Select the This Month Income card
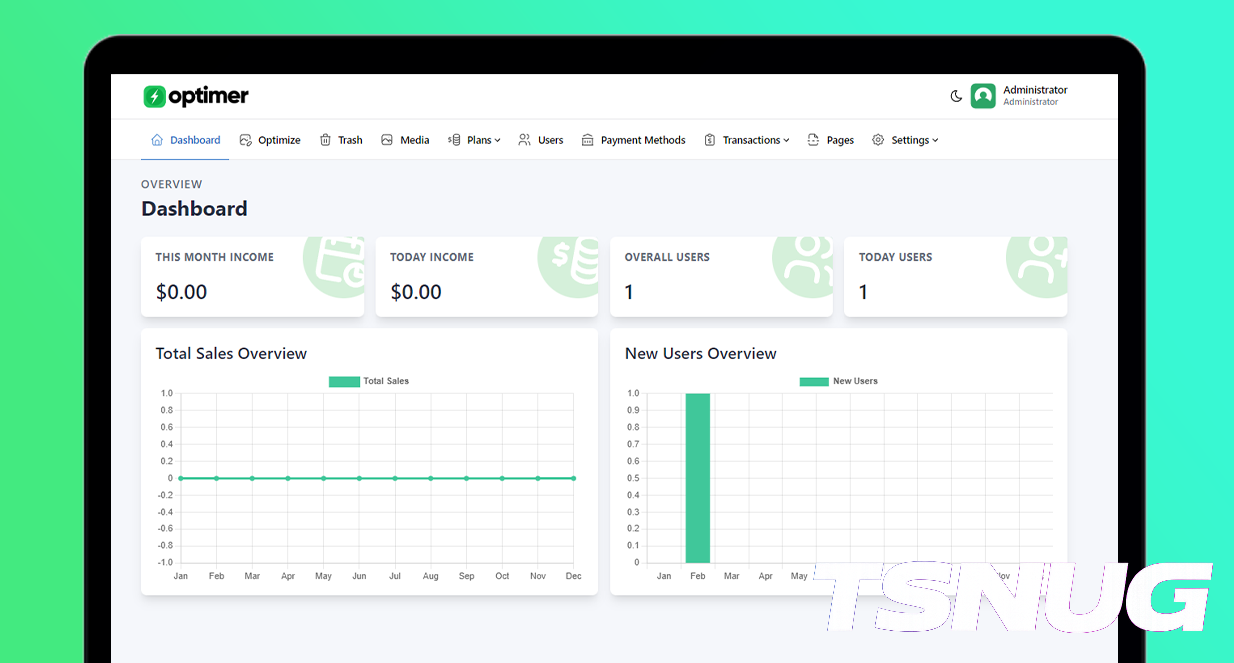 click(x=252, y=277)
